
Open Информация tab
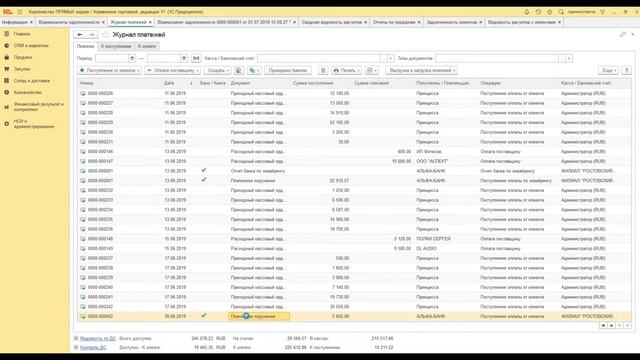[x=14, y=22]
